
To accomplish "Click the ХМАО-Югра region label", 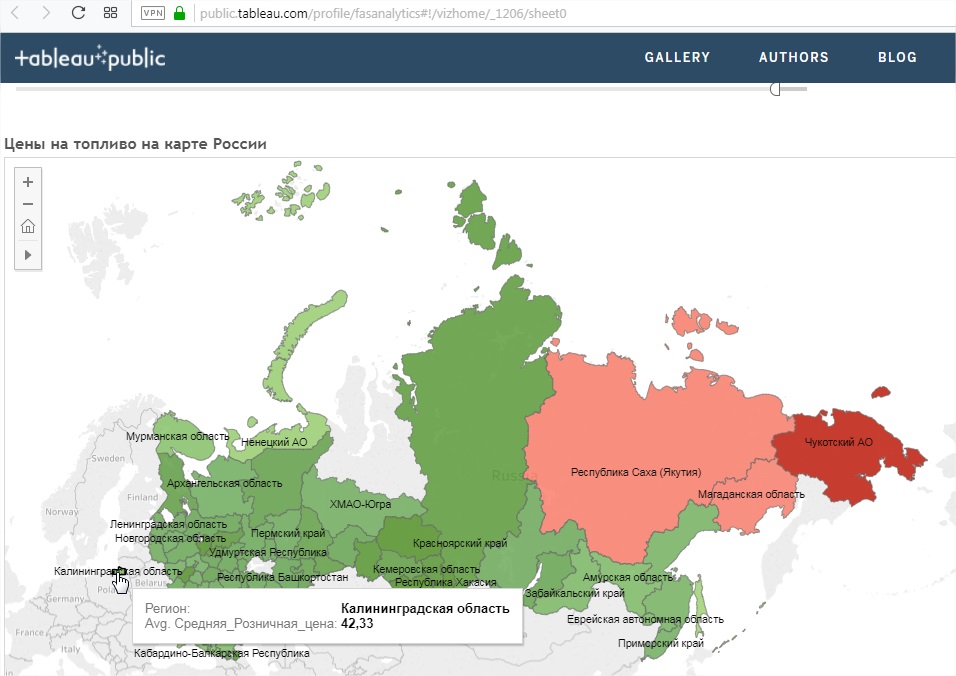I will pos(360,504).
